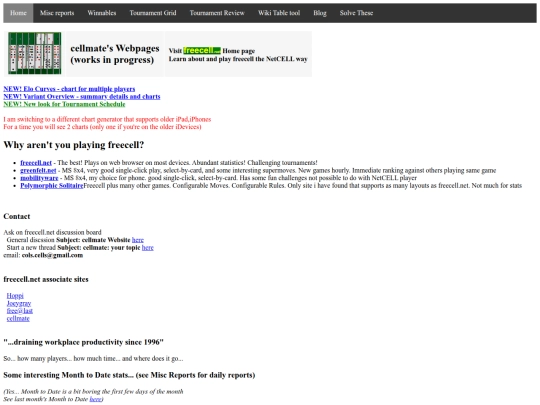Visit the greenfelt.net link
This screenshot has width=540, height=405.
(38, 170)
